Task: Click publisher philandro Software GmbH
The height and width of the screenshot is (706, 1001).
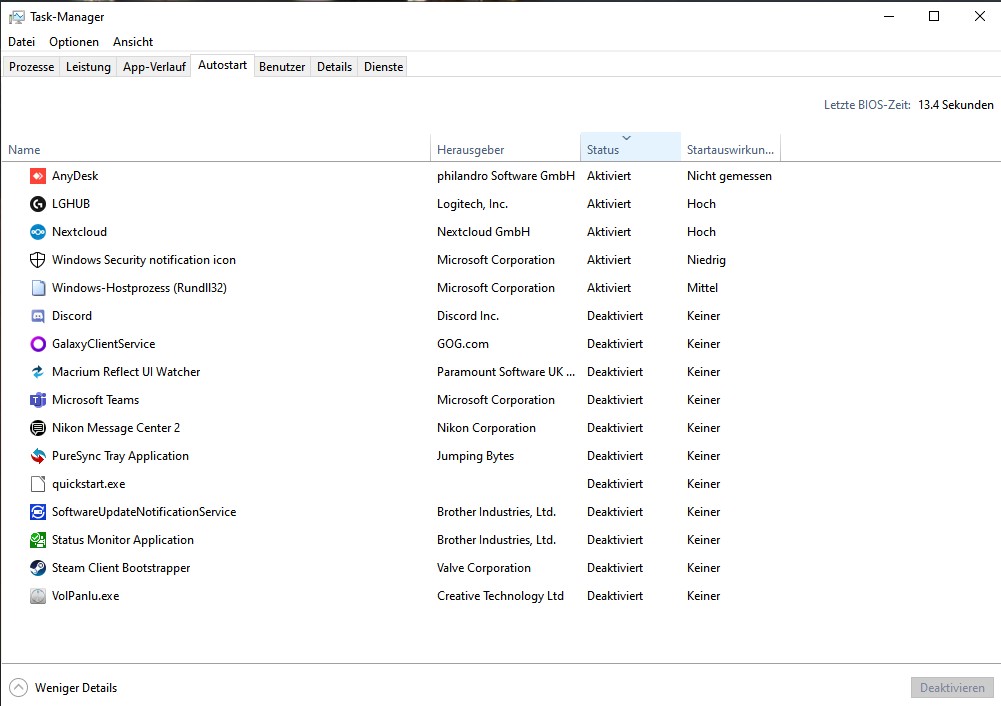Action: point(506,176)
